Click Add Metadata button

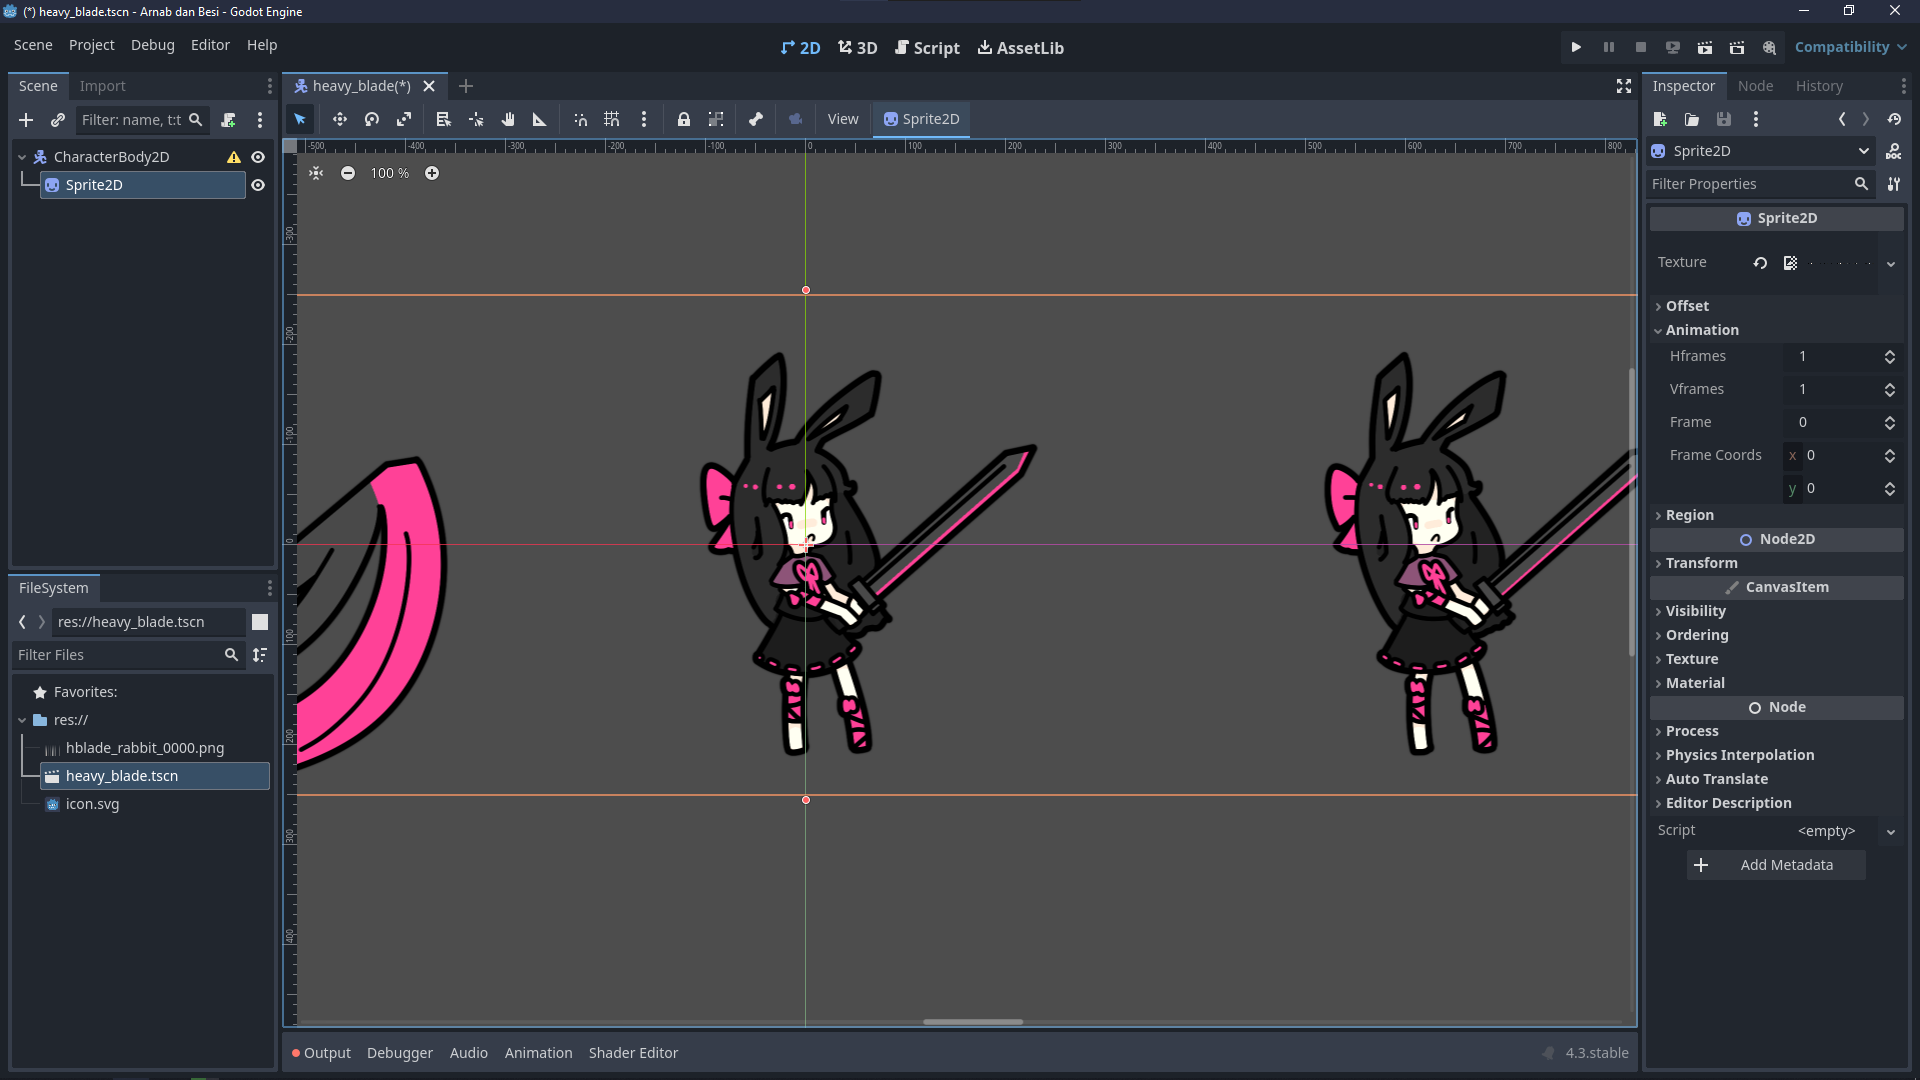1776,865
